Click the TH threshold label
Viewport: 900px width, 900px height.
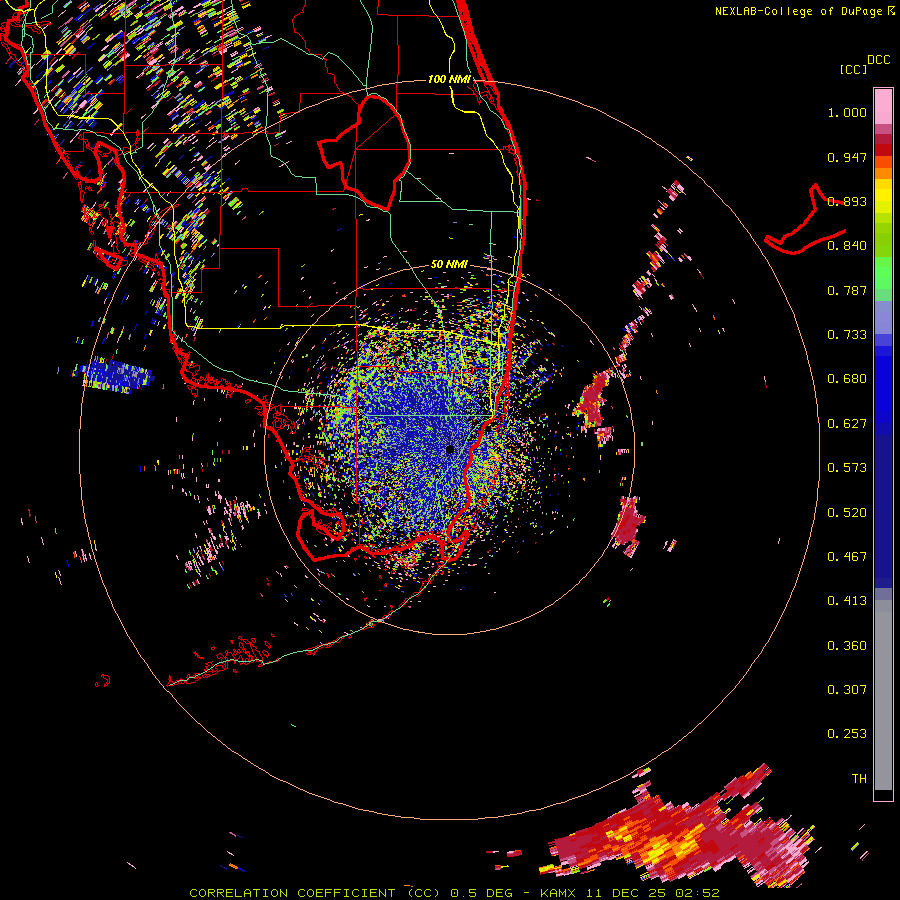click(859, 779)
